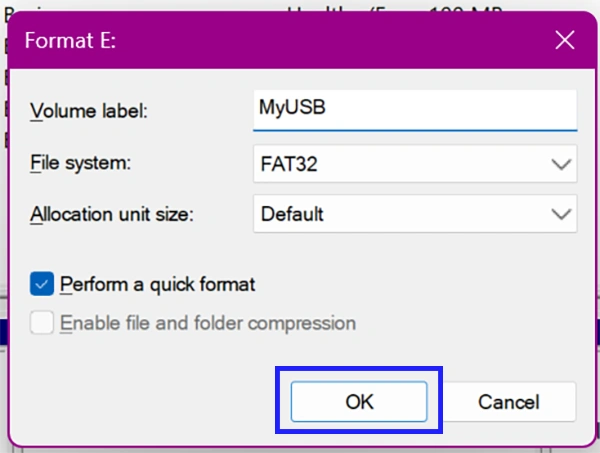Click the 'Volume label:' caption
The width and height of the screenshot is (600, 453).
click(x=89, y=111)
